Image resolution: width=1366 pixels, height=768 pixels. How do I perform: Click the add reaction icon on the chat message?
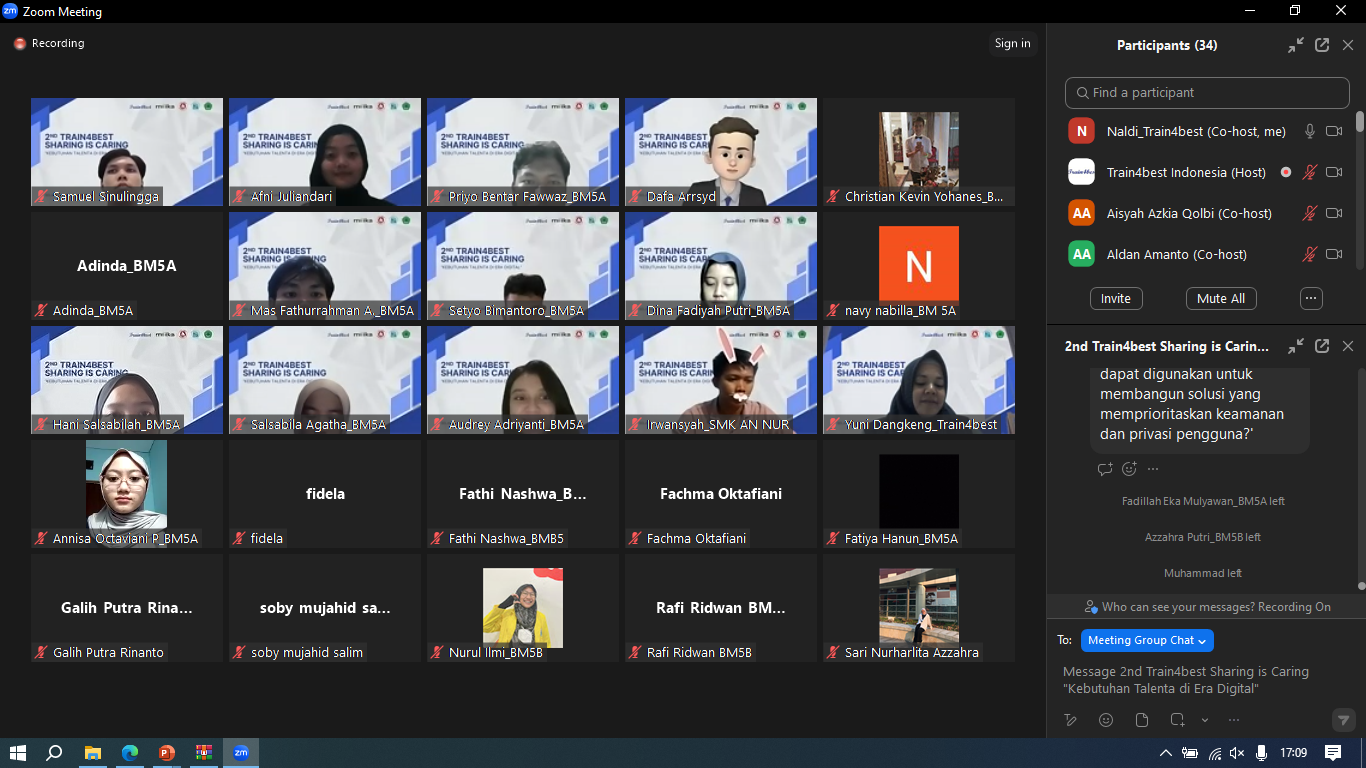click(x=1128, y=468)
